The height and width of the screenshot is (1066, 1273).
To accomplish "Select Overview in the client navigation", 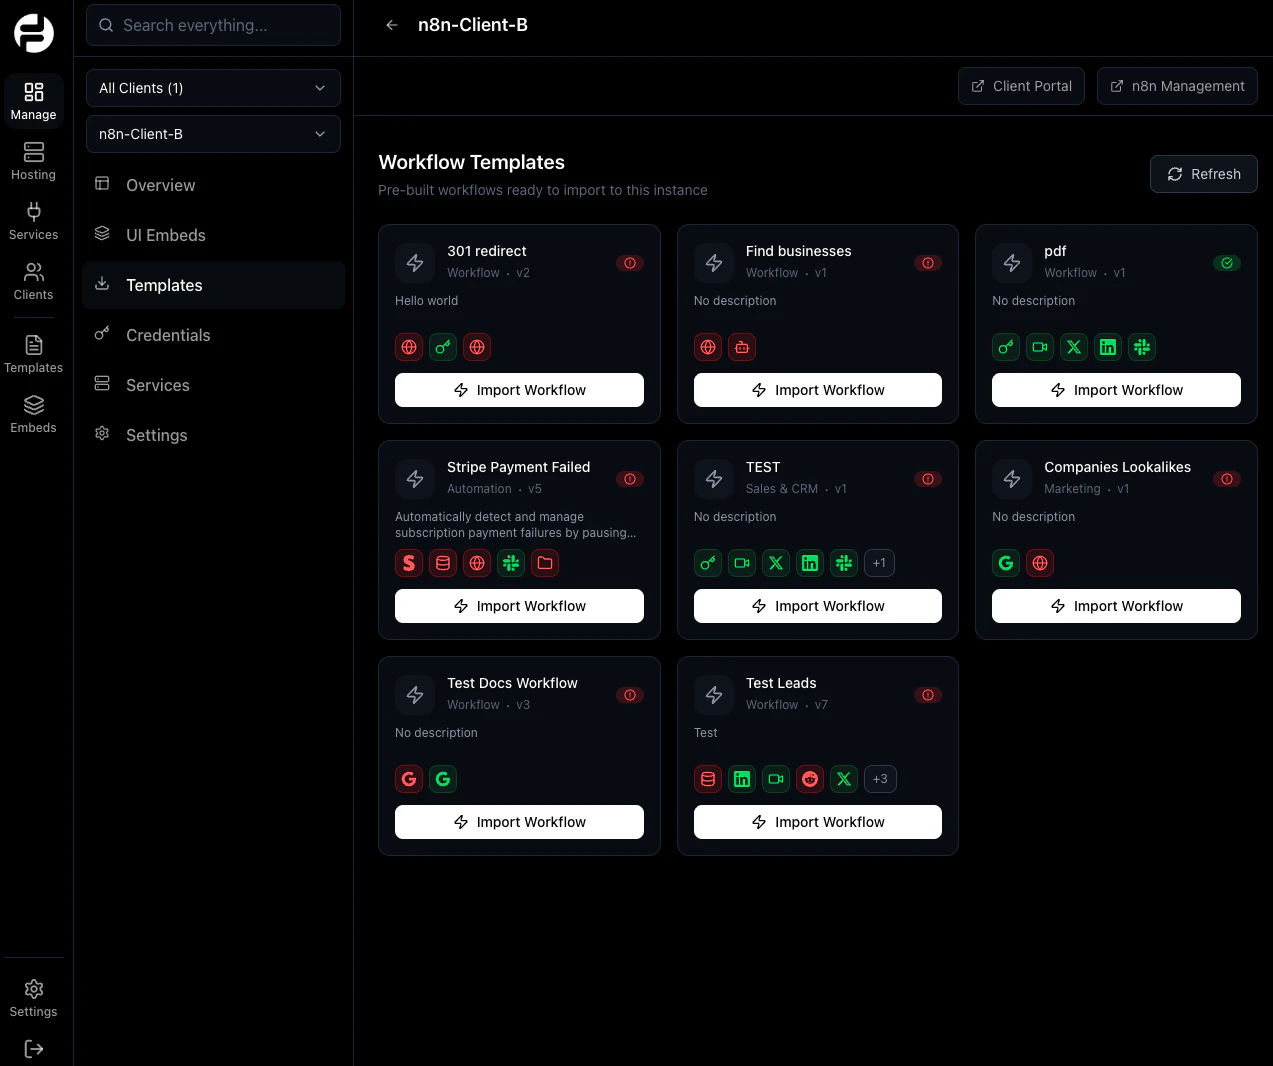I will coord(160,185).
